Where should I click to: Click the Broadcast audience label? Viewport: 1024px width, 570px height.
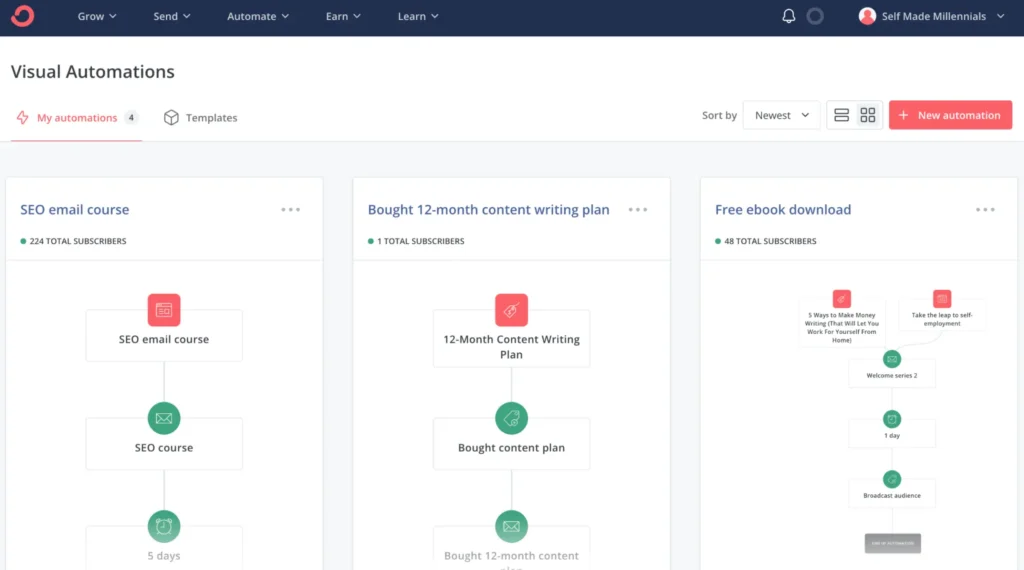[x=891, y=496]
